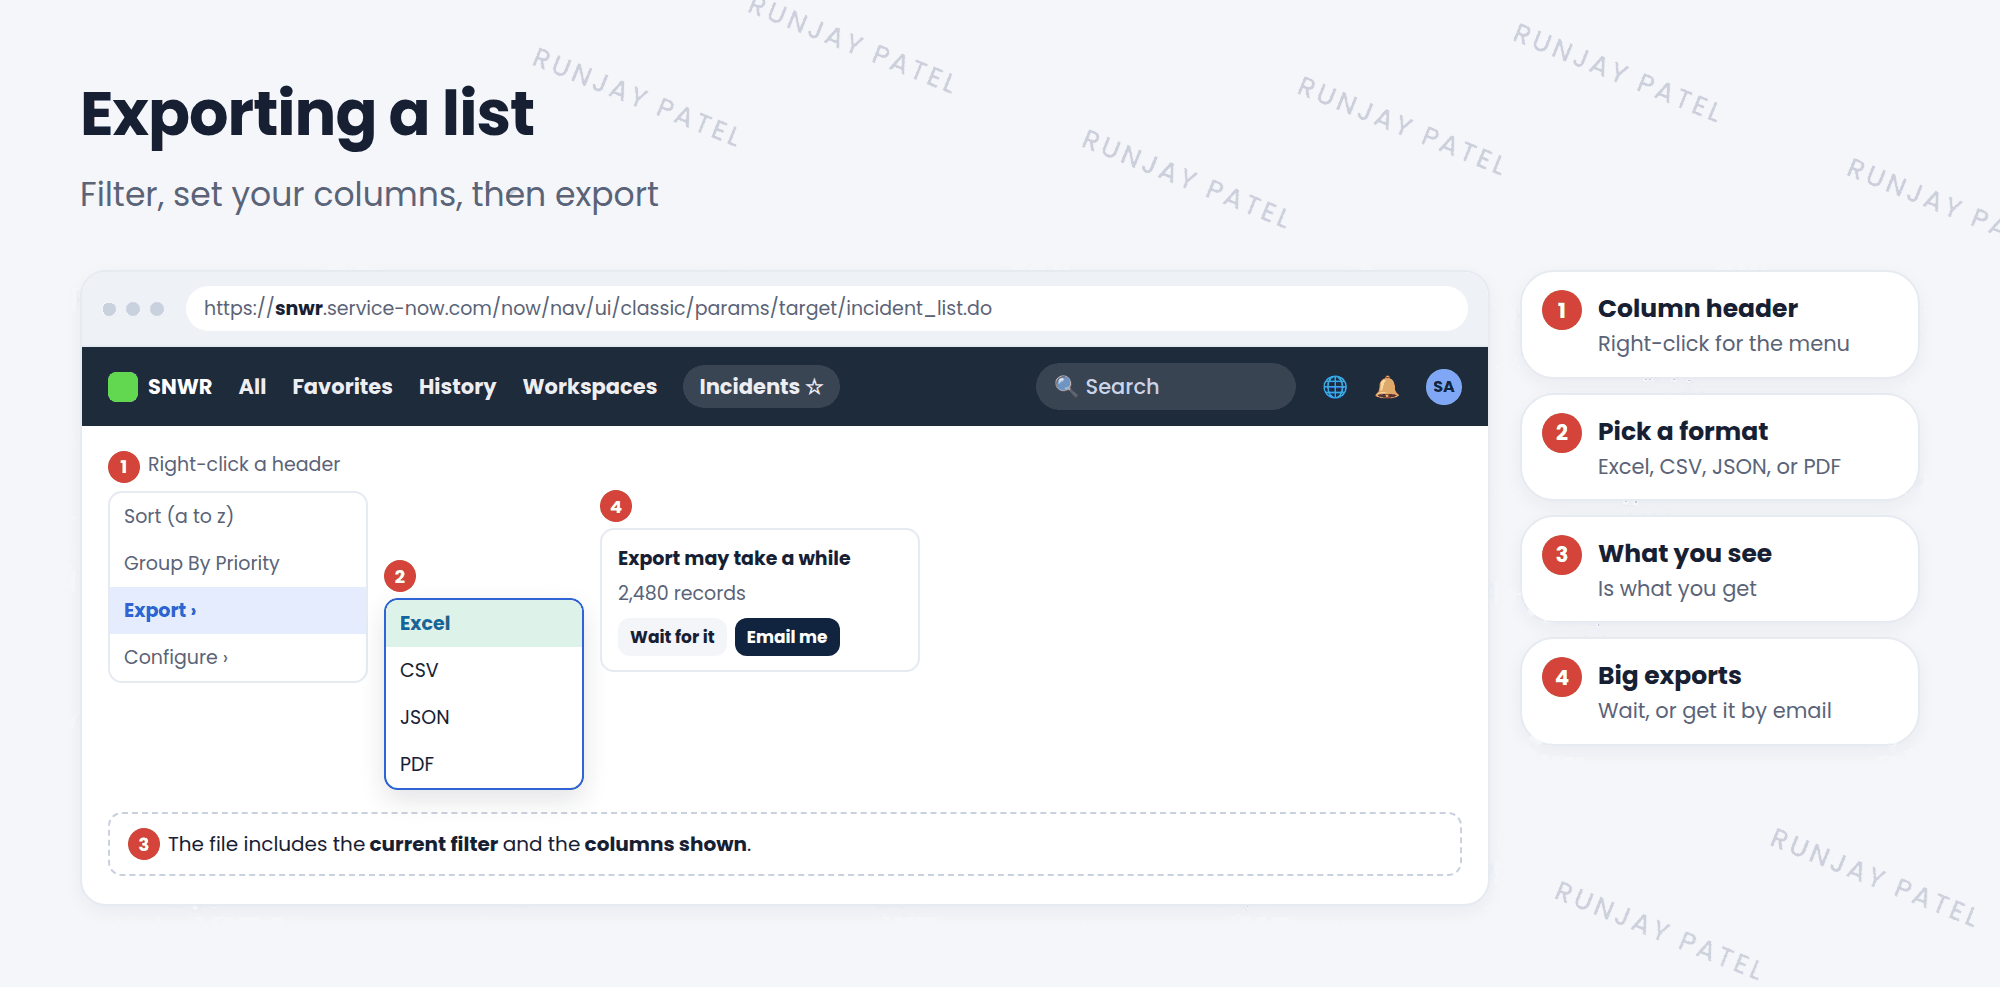The height and width of the screenshot is (987, 2000).
Task: Select PDF export format
Action: (484, 764)
